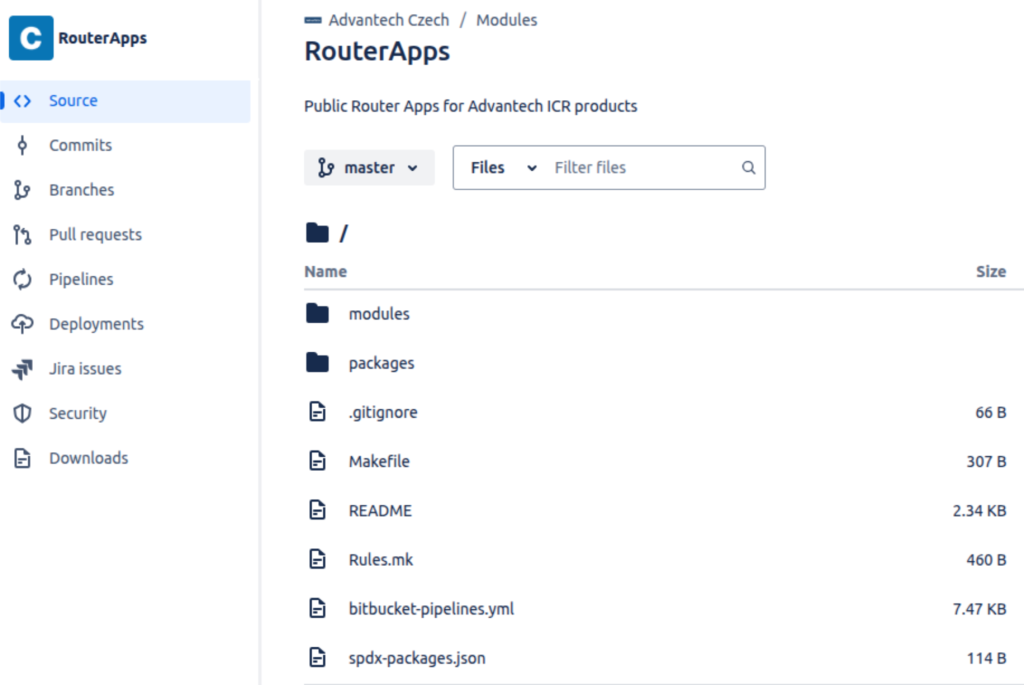This screenshot has width=1024, height=685.
Task: Click the 114 B size value
Action: pos(986,658)
